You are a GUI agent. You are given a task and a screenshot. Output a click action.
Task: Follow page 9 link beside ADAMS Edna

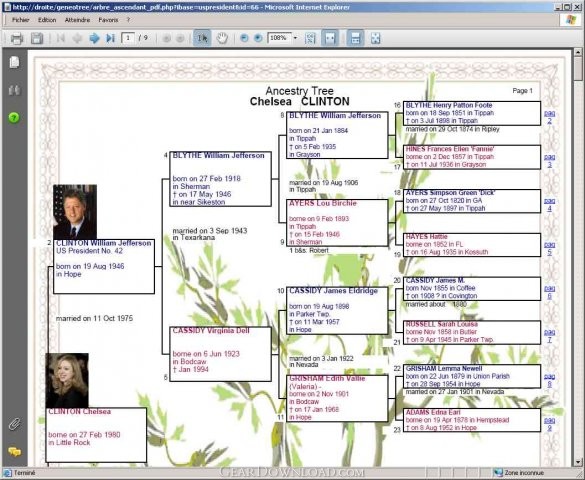pyautogui.click(x=550, y=424)
